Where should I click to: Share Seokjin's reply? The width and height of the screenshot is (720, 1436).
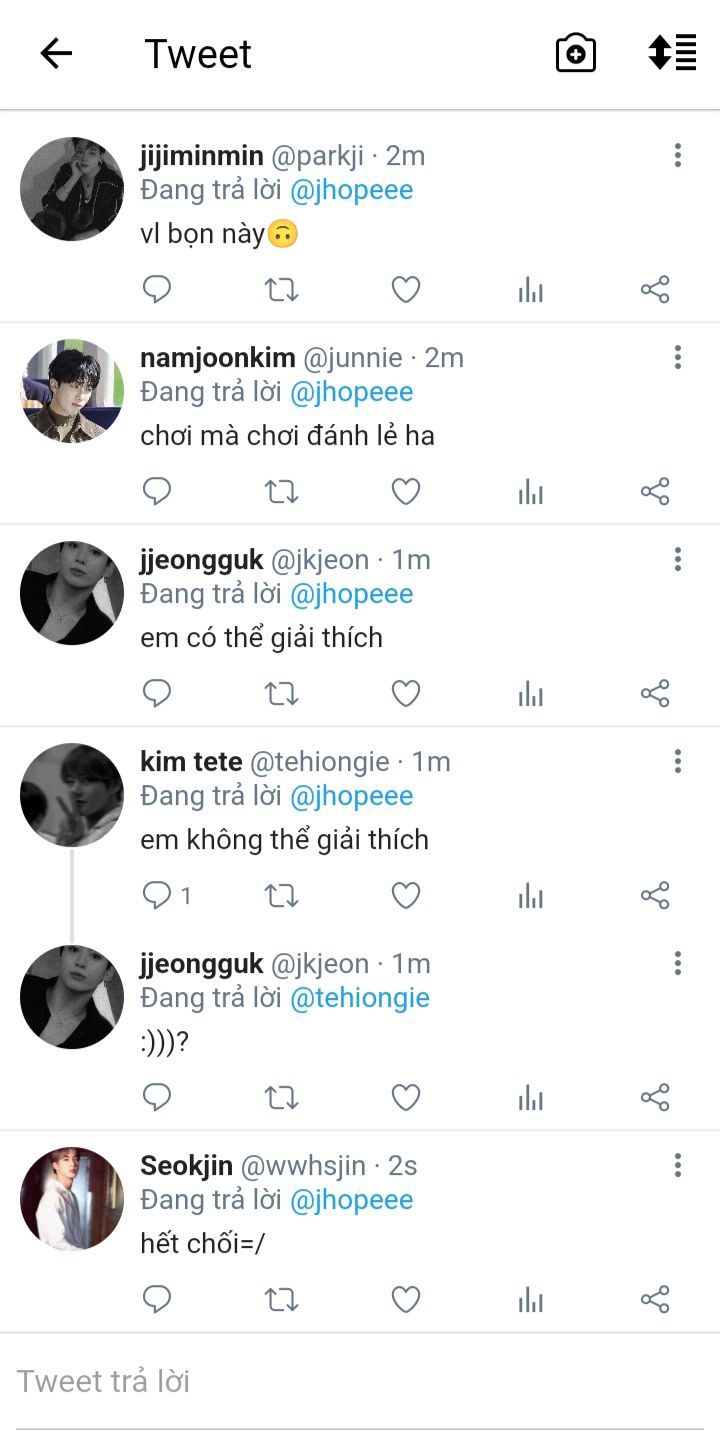coord(655,1300)
